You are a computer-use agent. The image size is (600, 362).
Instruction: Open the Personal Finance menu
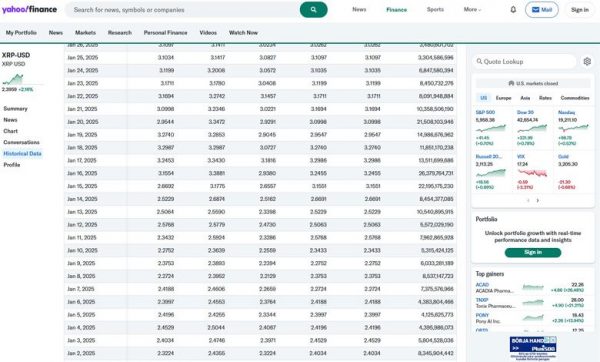[165, 33]
